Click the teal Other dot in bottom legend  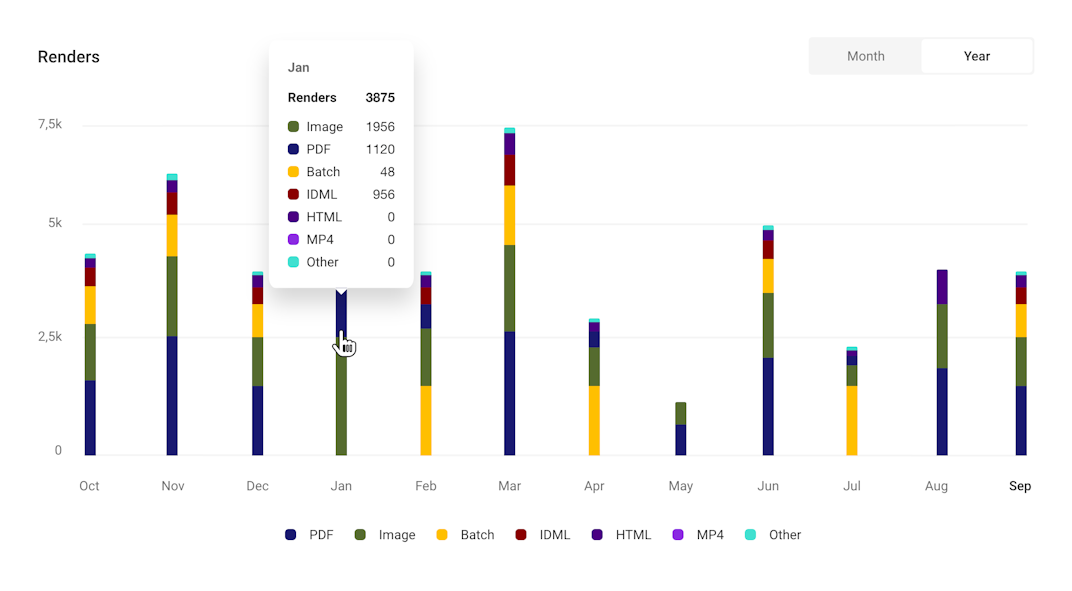[x=750, y=535]
